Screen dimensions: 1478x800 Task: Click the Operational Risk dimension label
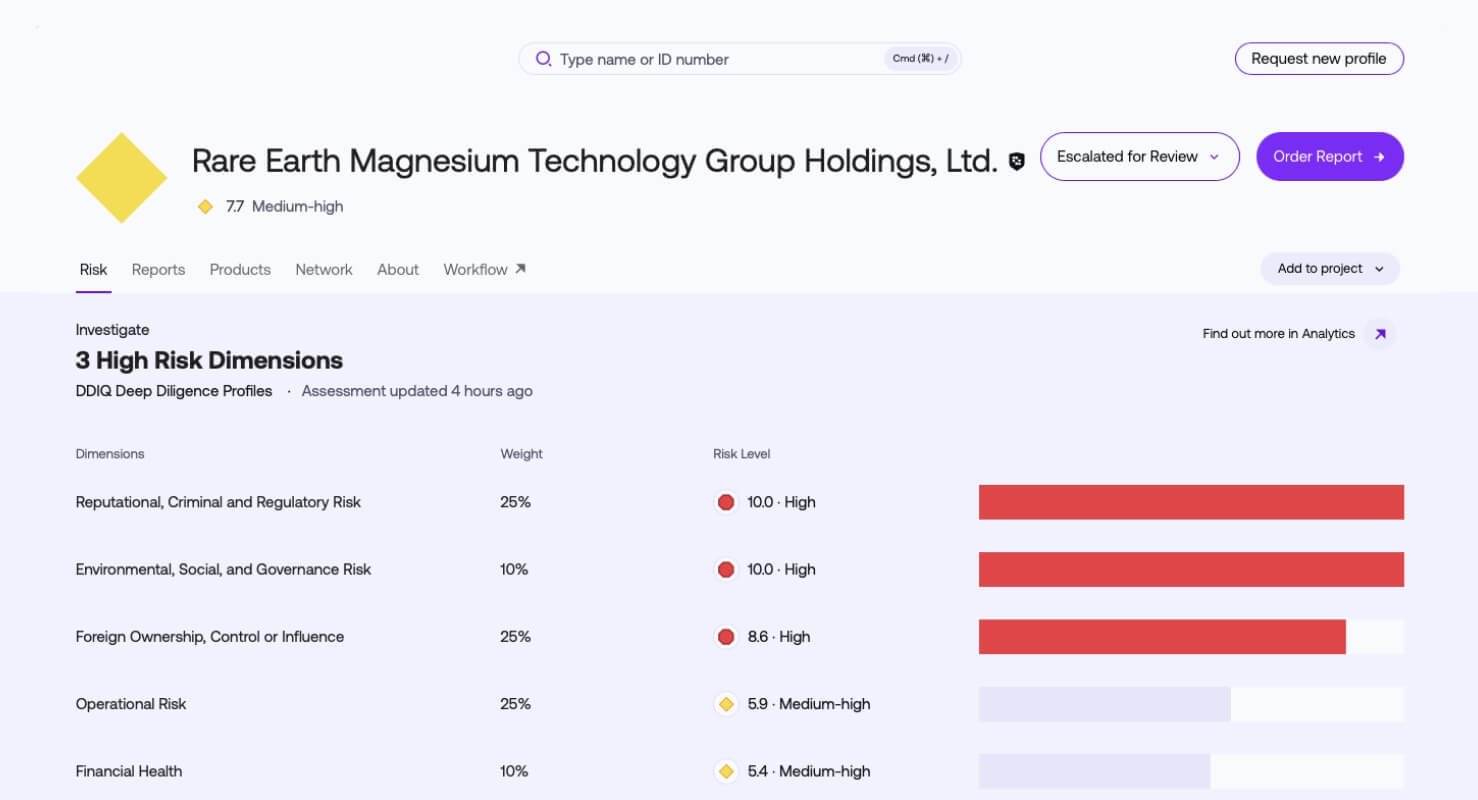coord(131,704)
